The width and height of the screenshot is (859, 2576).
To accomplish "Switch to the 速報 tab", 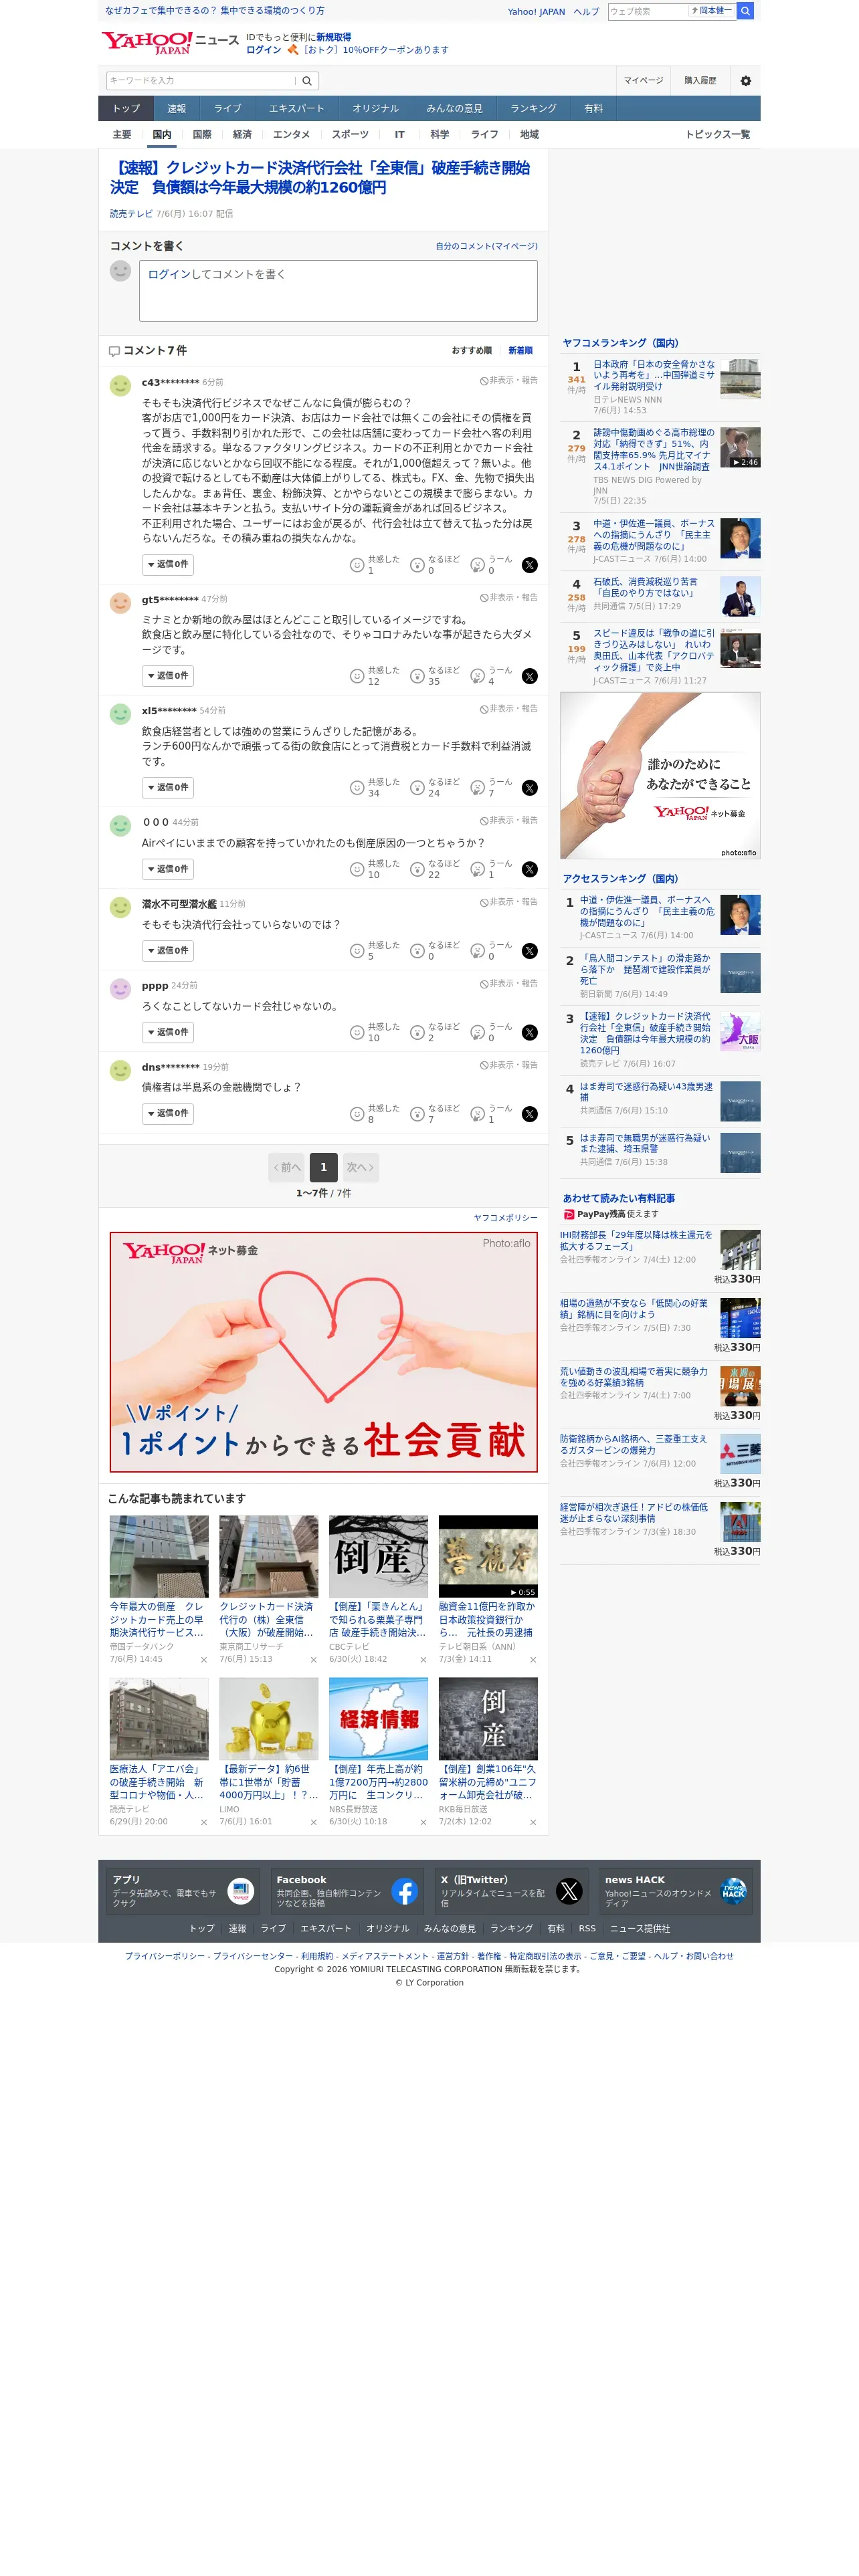I will click(177, 109).
